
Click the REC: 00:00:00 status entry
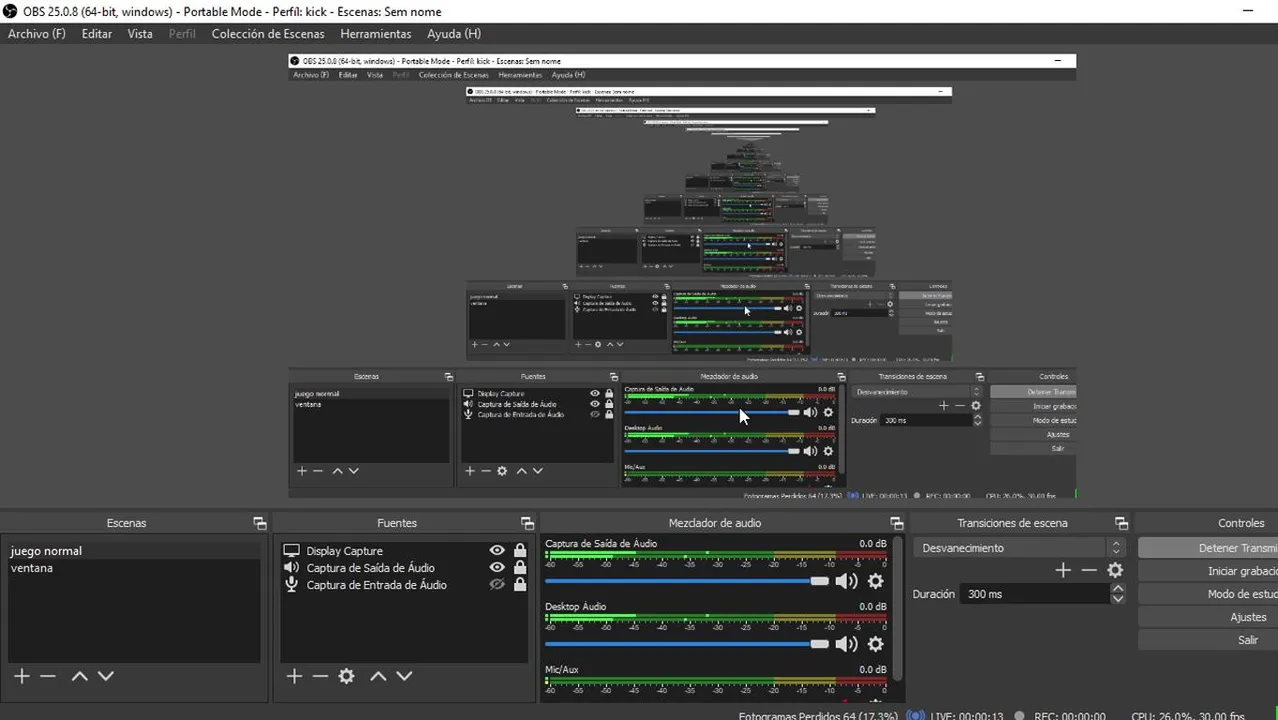1060,716
